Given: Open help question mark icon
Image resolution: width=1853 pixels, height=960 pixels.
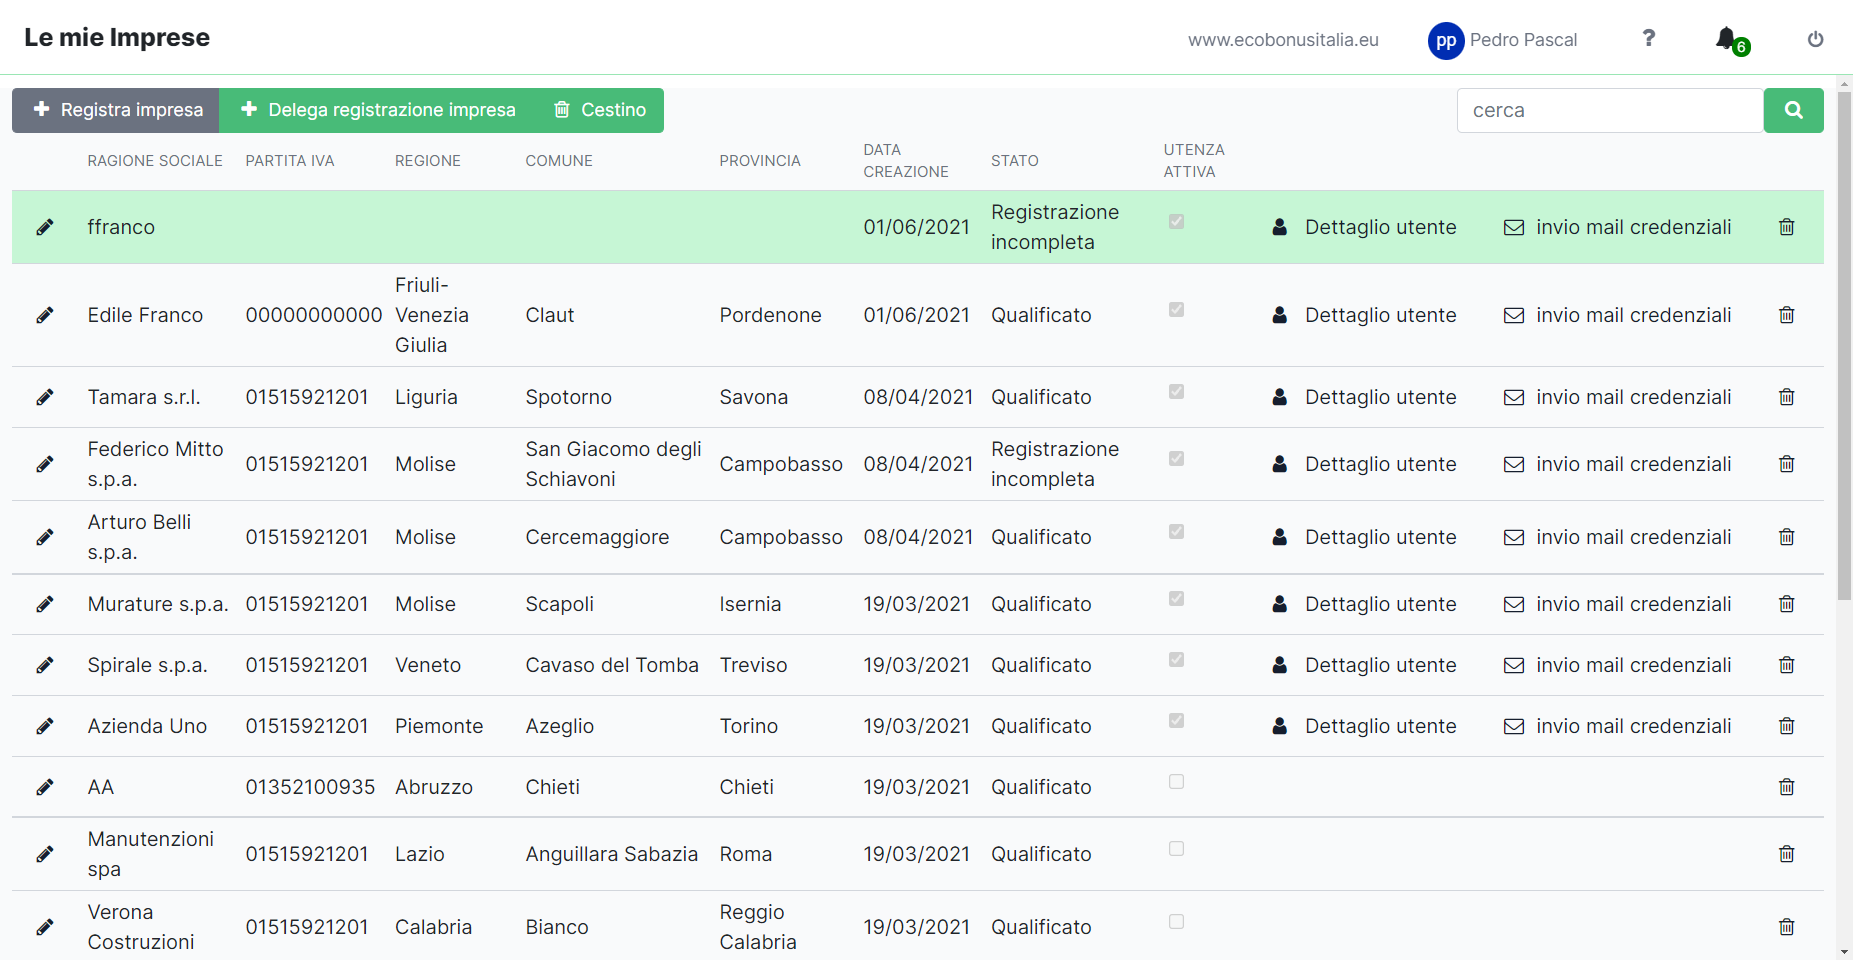Looking at the screenshot, I should pyautogui.click(x=1649, y=38).
